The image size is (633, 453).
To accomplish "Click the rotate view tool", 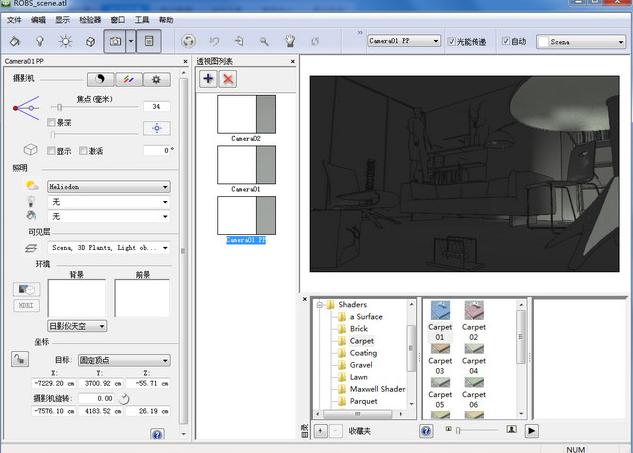I will tap(188, 41).
